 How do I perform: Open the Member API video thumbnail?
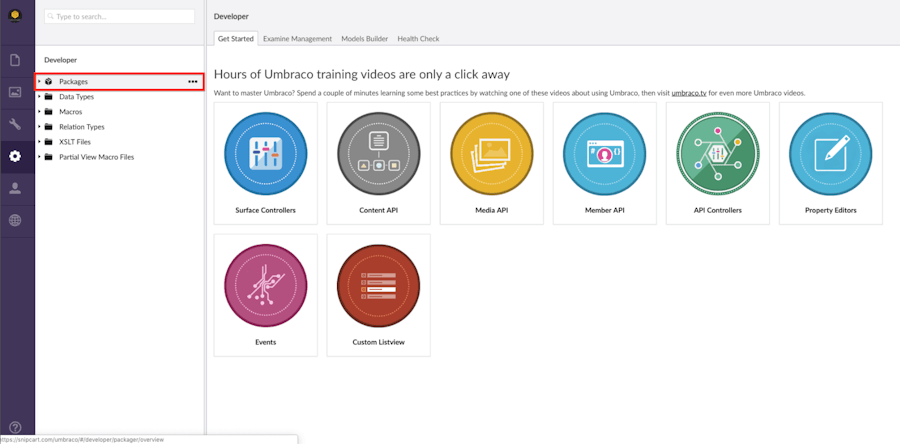(x=604, y=153)
